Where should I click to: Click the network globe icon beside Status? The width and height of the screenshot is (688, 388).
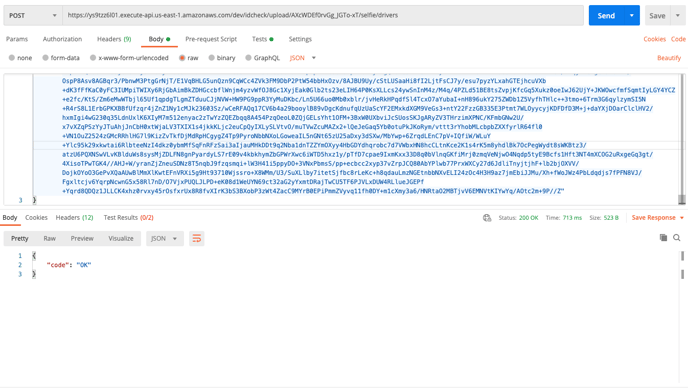[x=487, y=218]
